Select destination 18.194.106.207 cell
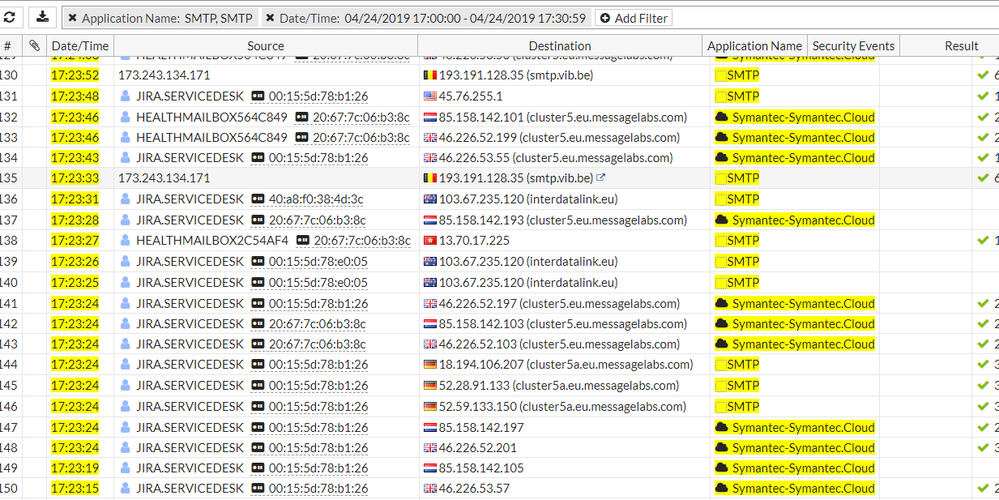999x500 pixels. [558, 365]
